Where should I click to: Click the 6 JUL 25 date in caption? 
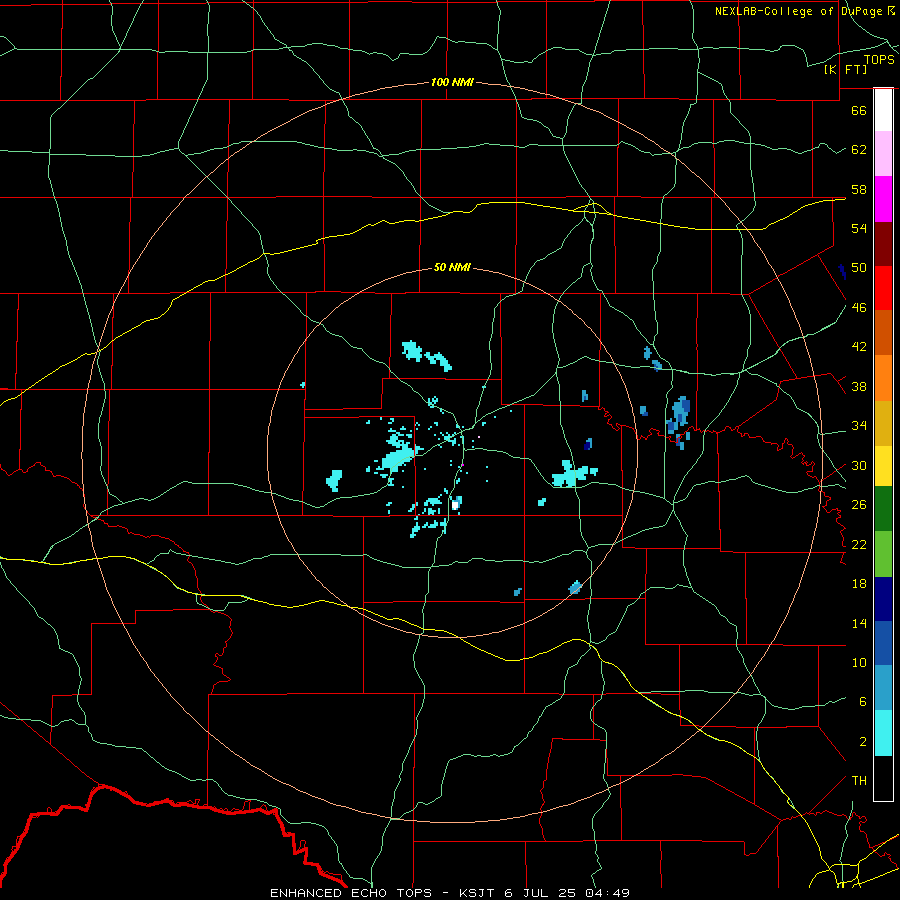click(x=542, y=893)
